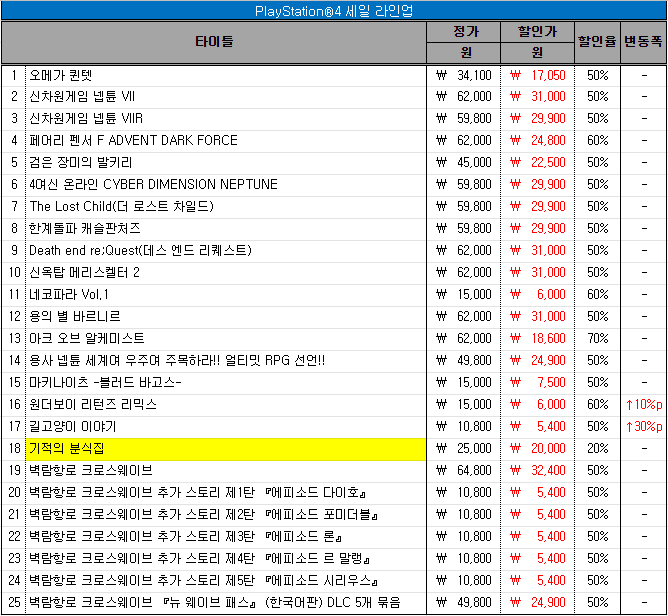The image size is (668, 616).
Task: Click '페어리 펜서 F ADVENT DARK FORCE'
Action: 133,141
